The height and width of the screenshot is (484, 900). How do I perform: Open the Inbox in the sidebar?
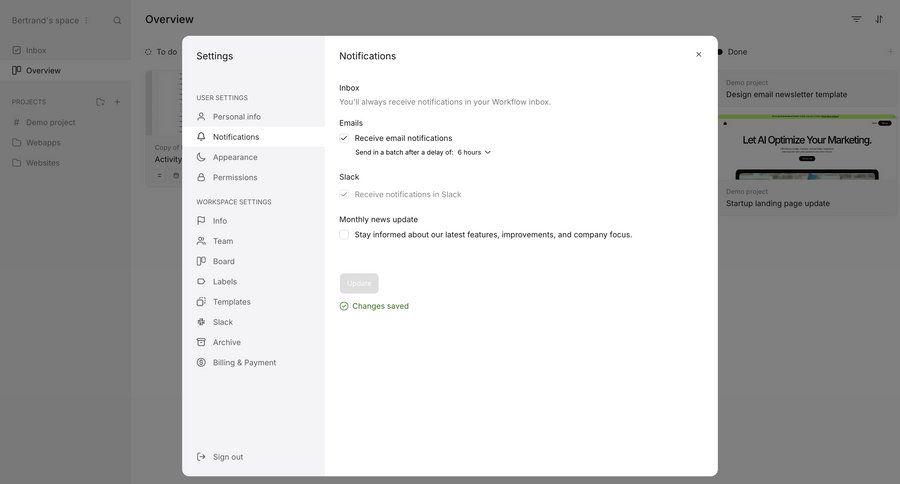coord(36,50)
